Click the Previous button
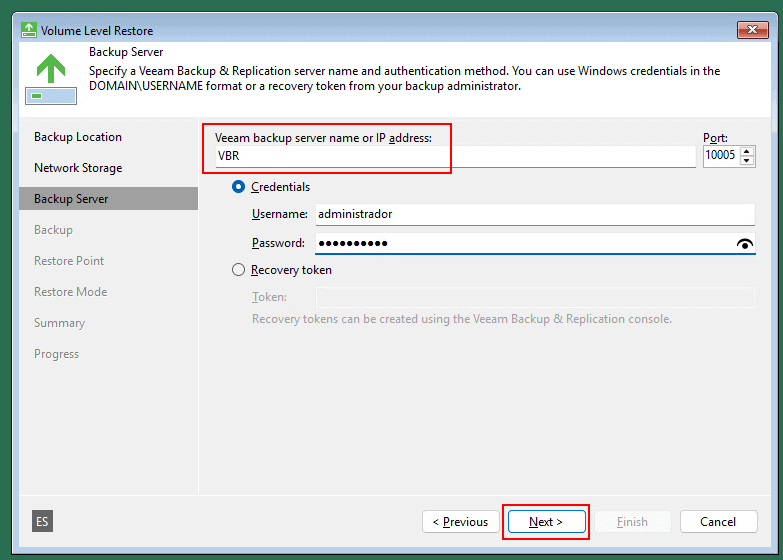This screenshot has height=560, width=783. 460,522
